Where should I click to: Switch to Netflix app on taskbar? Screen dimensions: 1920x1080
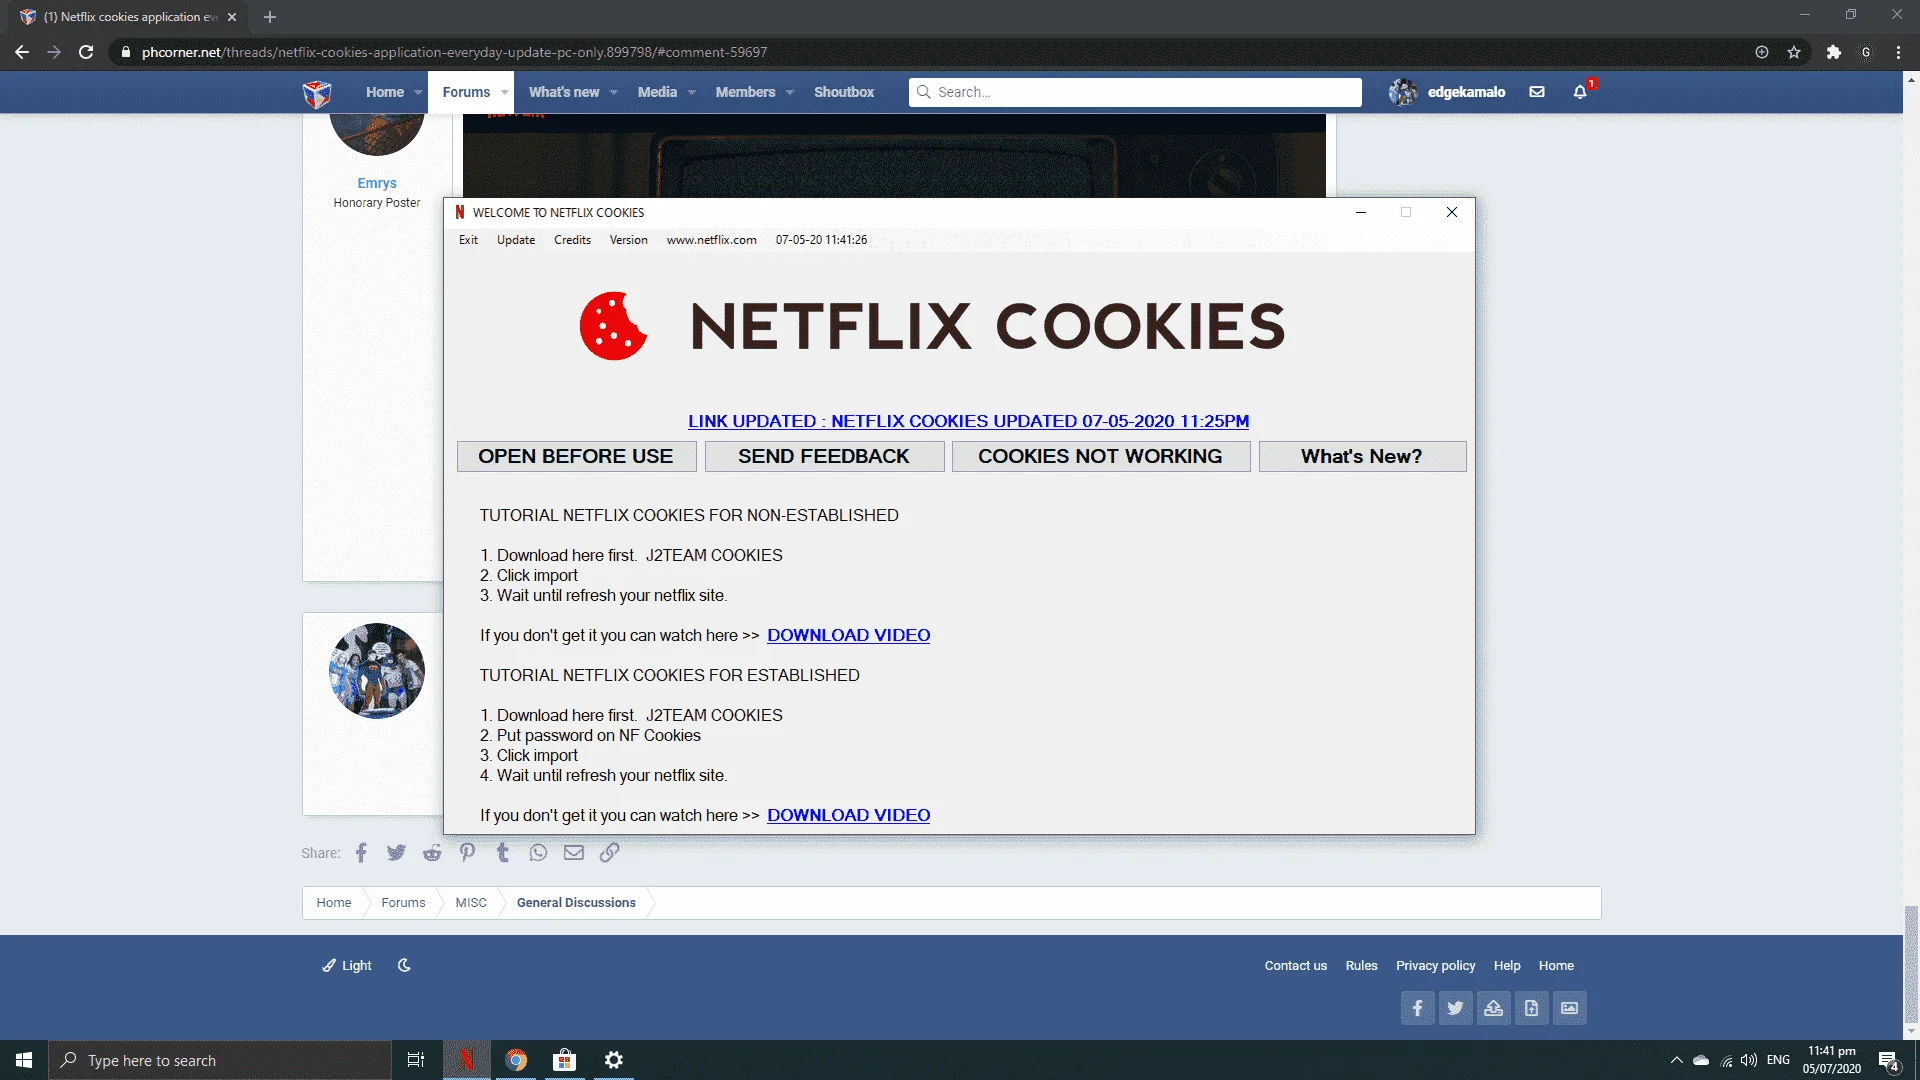pos(466,1060)
